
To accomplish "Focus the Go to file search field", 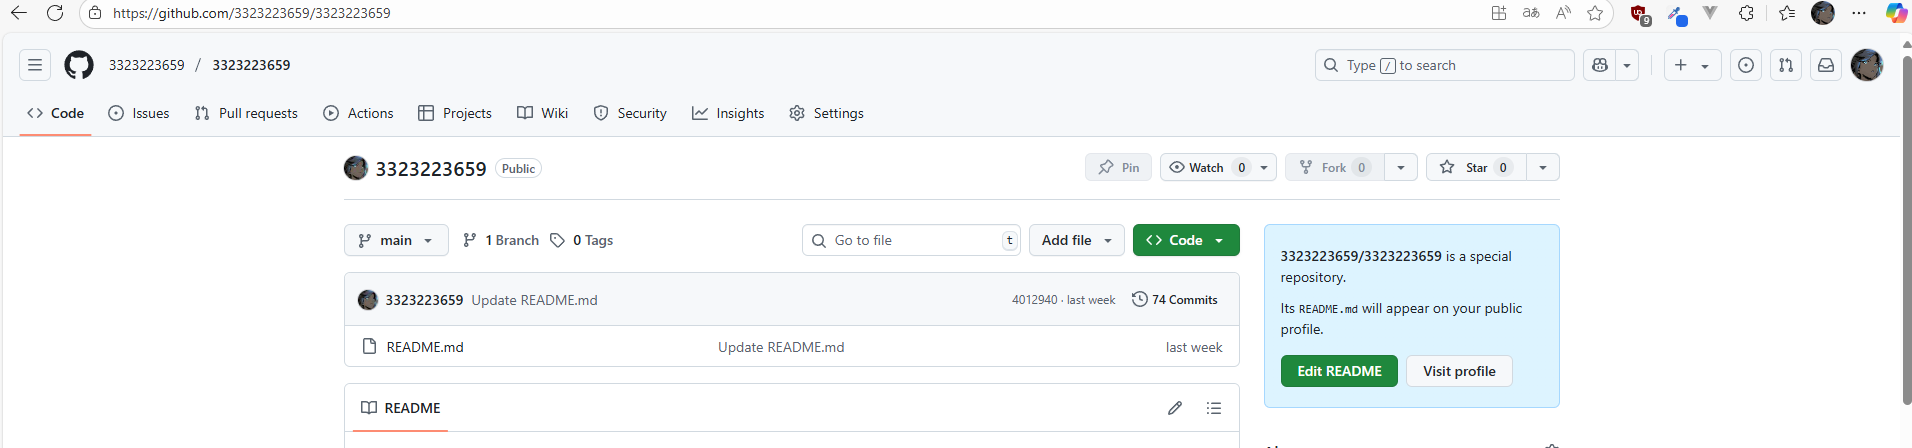I will pos(911,240).
